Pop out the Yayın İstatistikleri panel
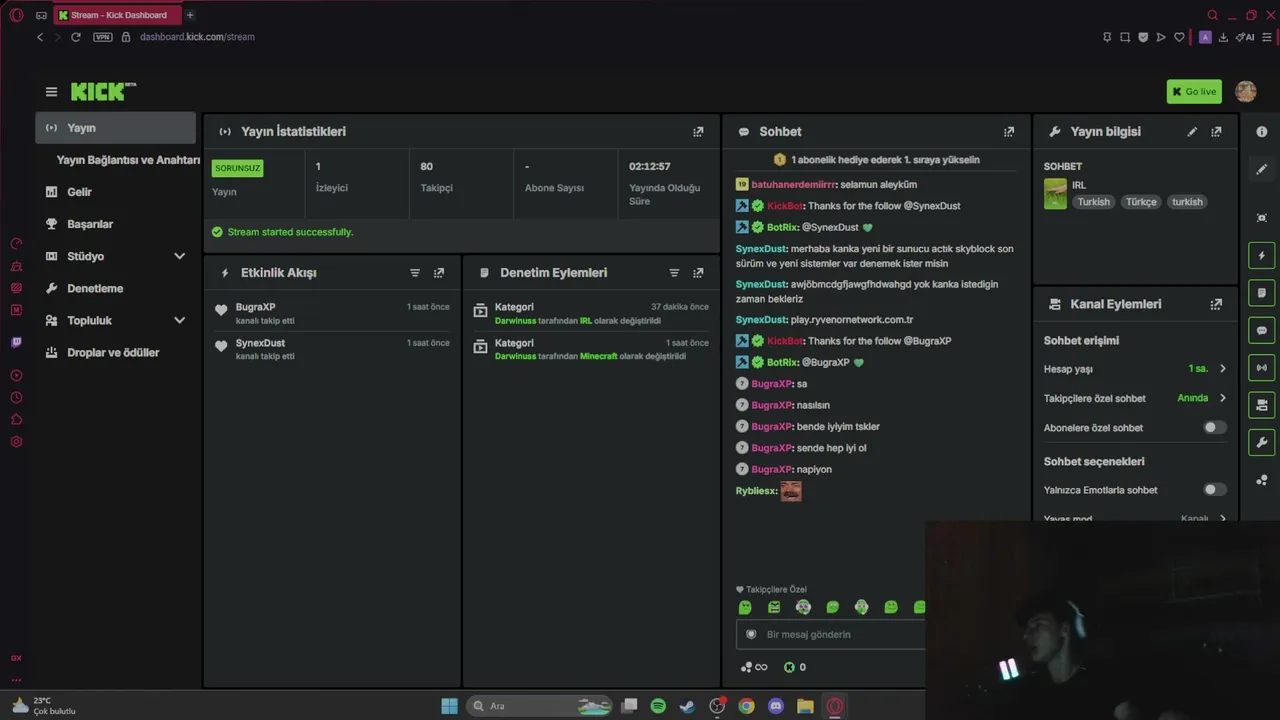Screen dimensions: 1280x720 [x=698, y=132]
